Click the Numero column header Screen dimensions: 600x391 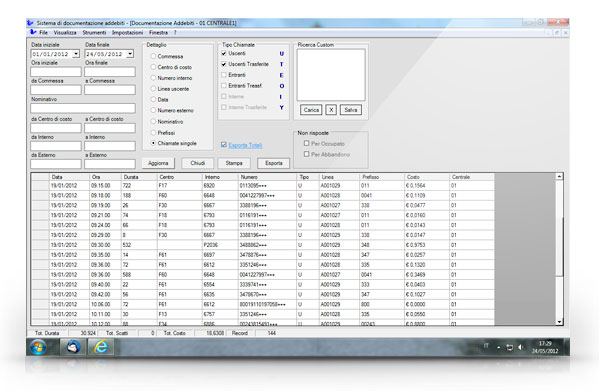tap(267, 177)
